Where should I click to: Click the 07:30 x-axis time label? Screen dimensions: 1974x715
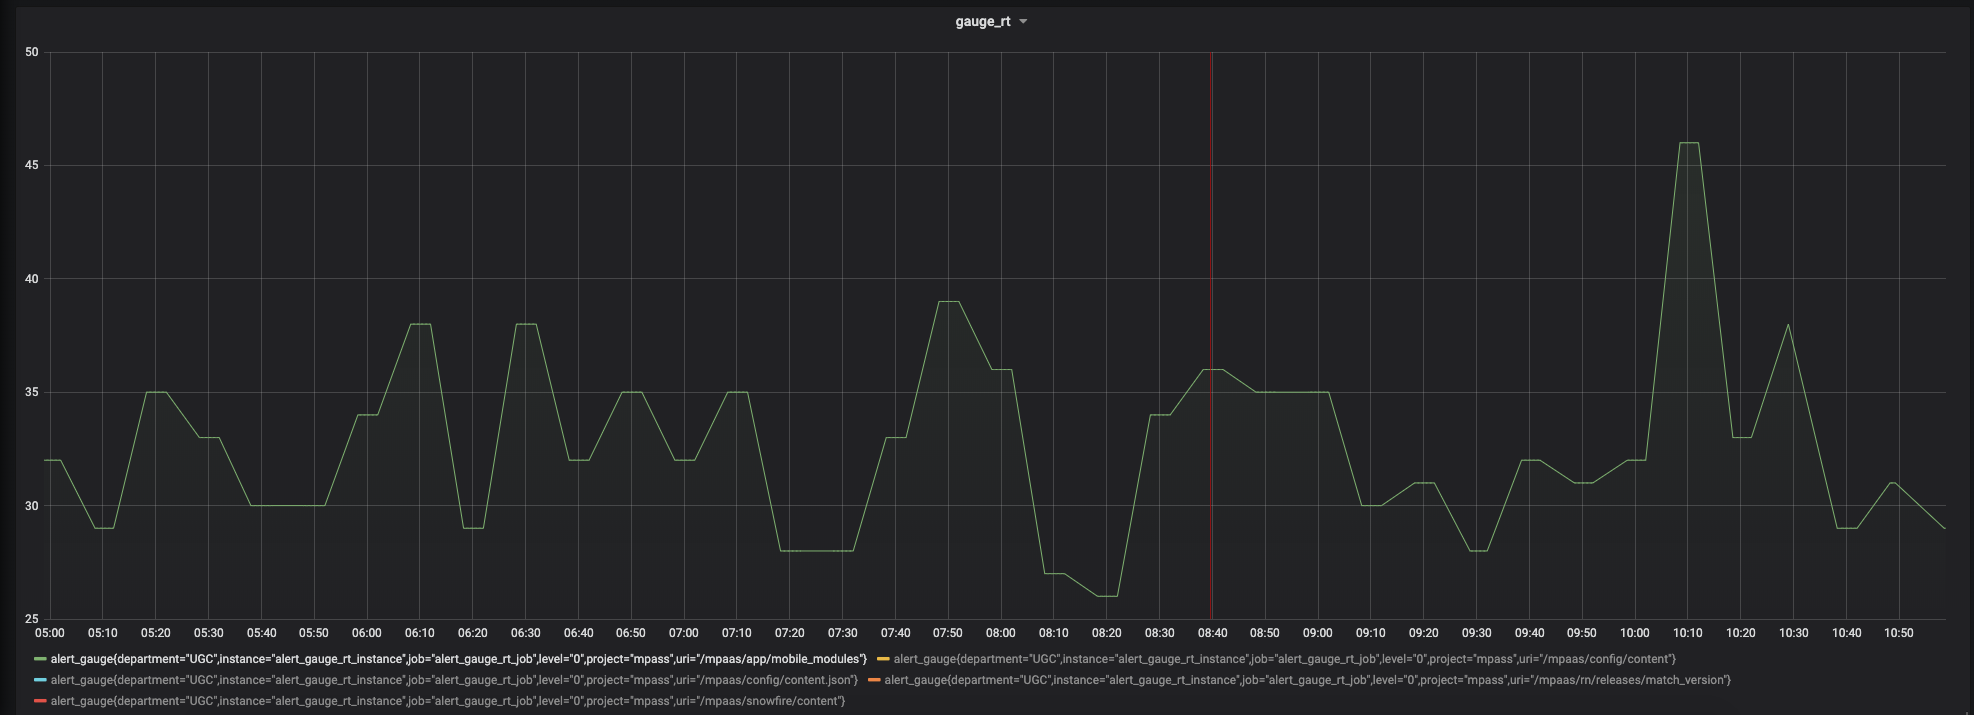coord(842,633)
